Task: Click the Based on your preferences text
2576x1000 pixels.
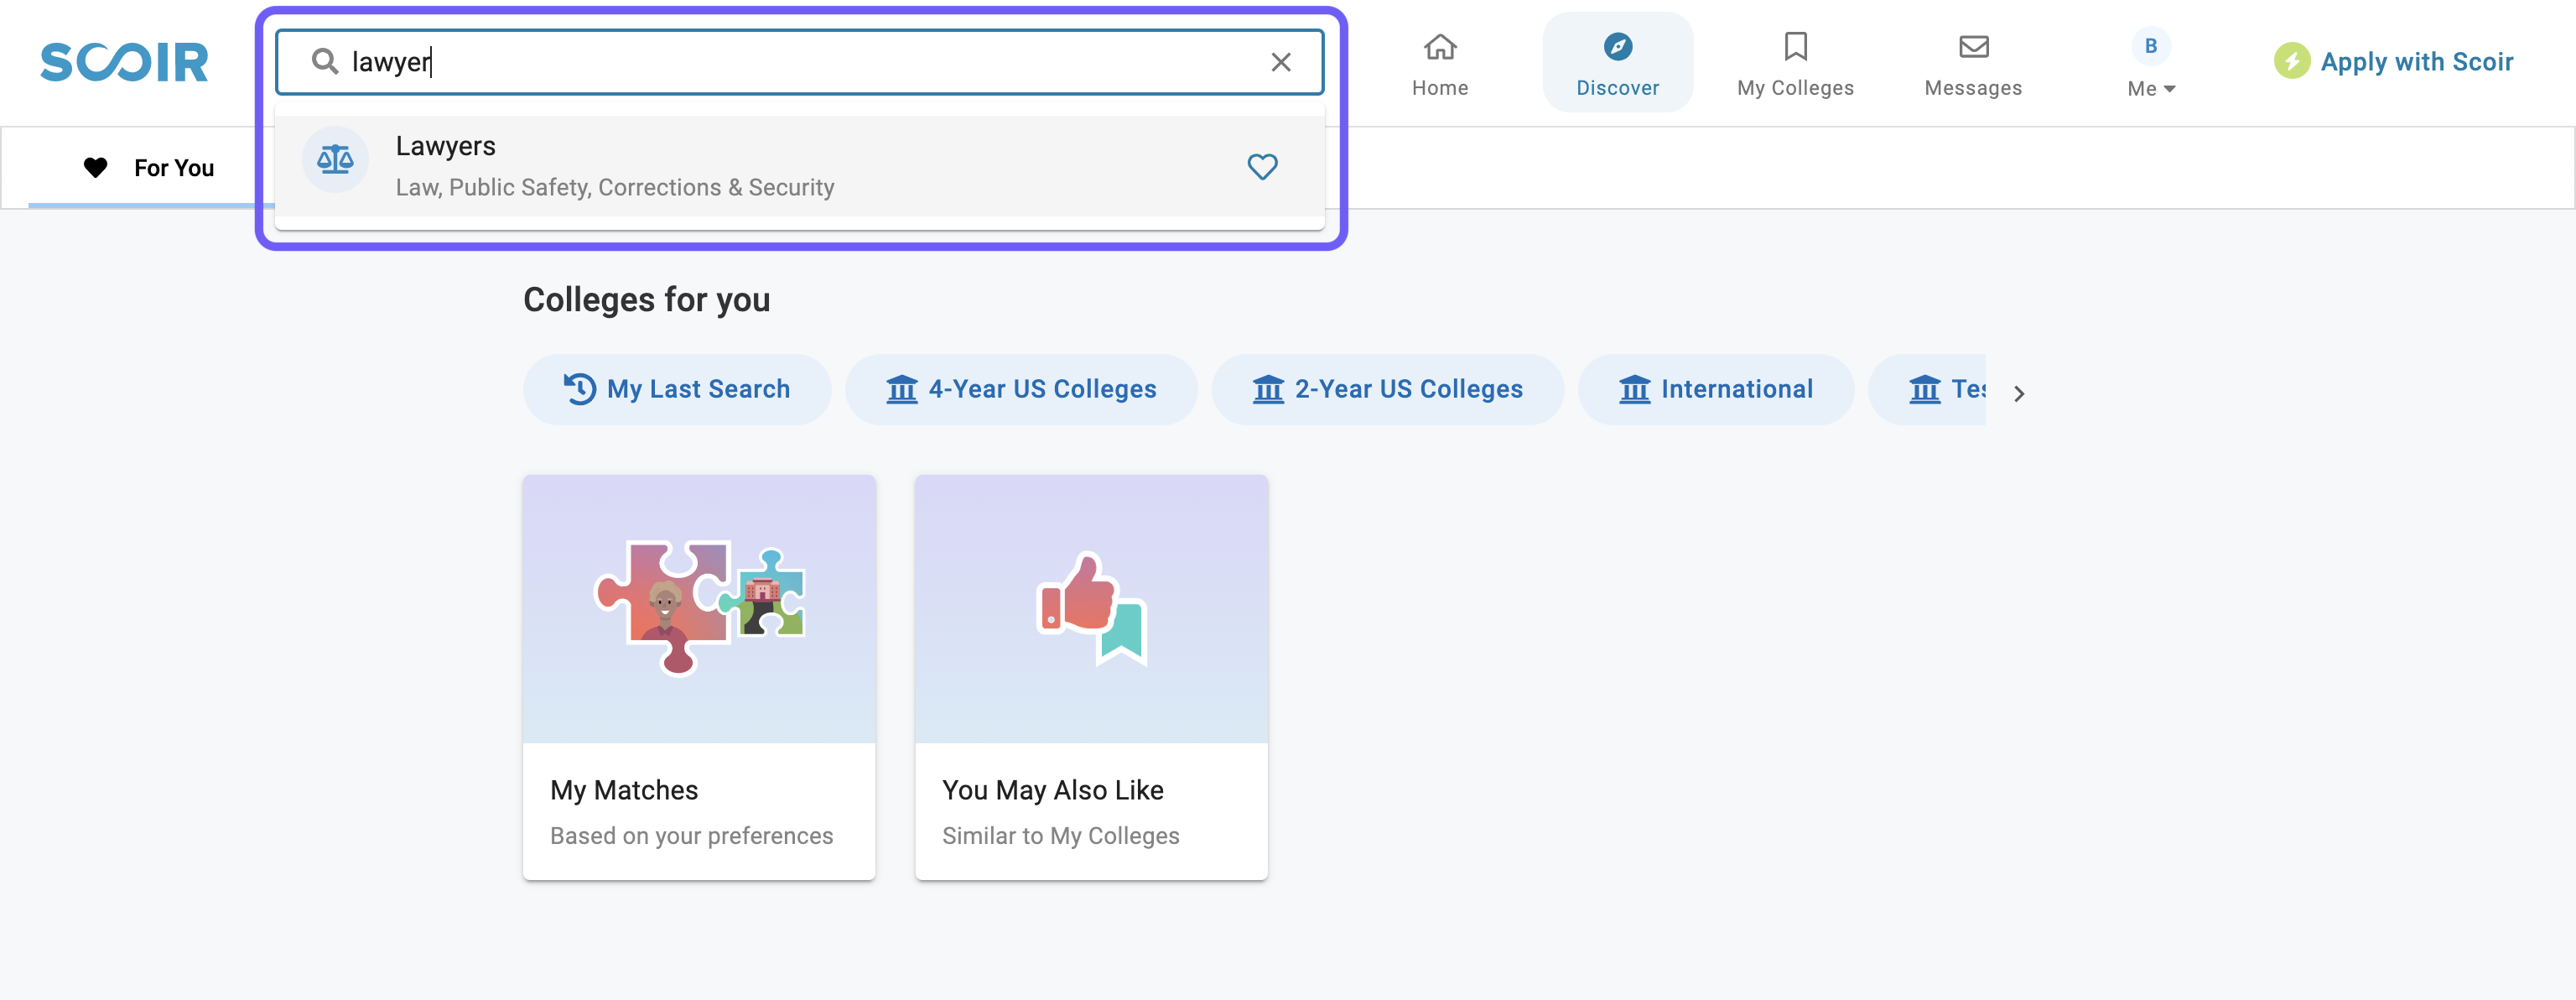Action: pyautogui.click(x=691, y=836)
